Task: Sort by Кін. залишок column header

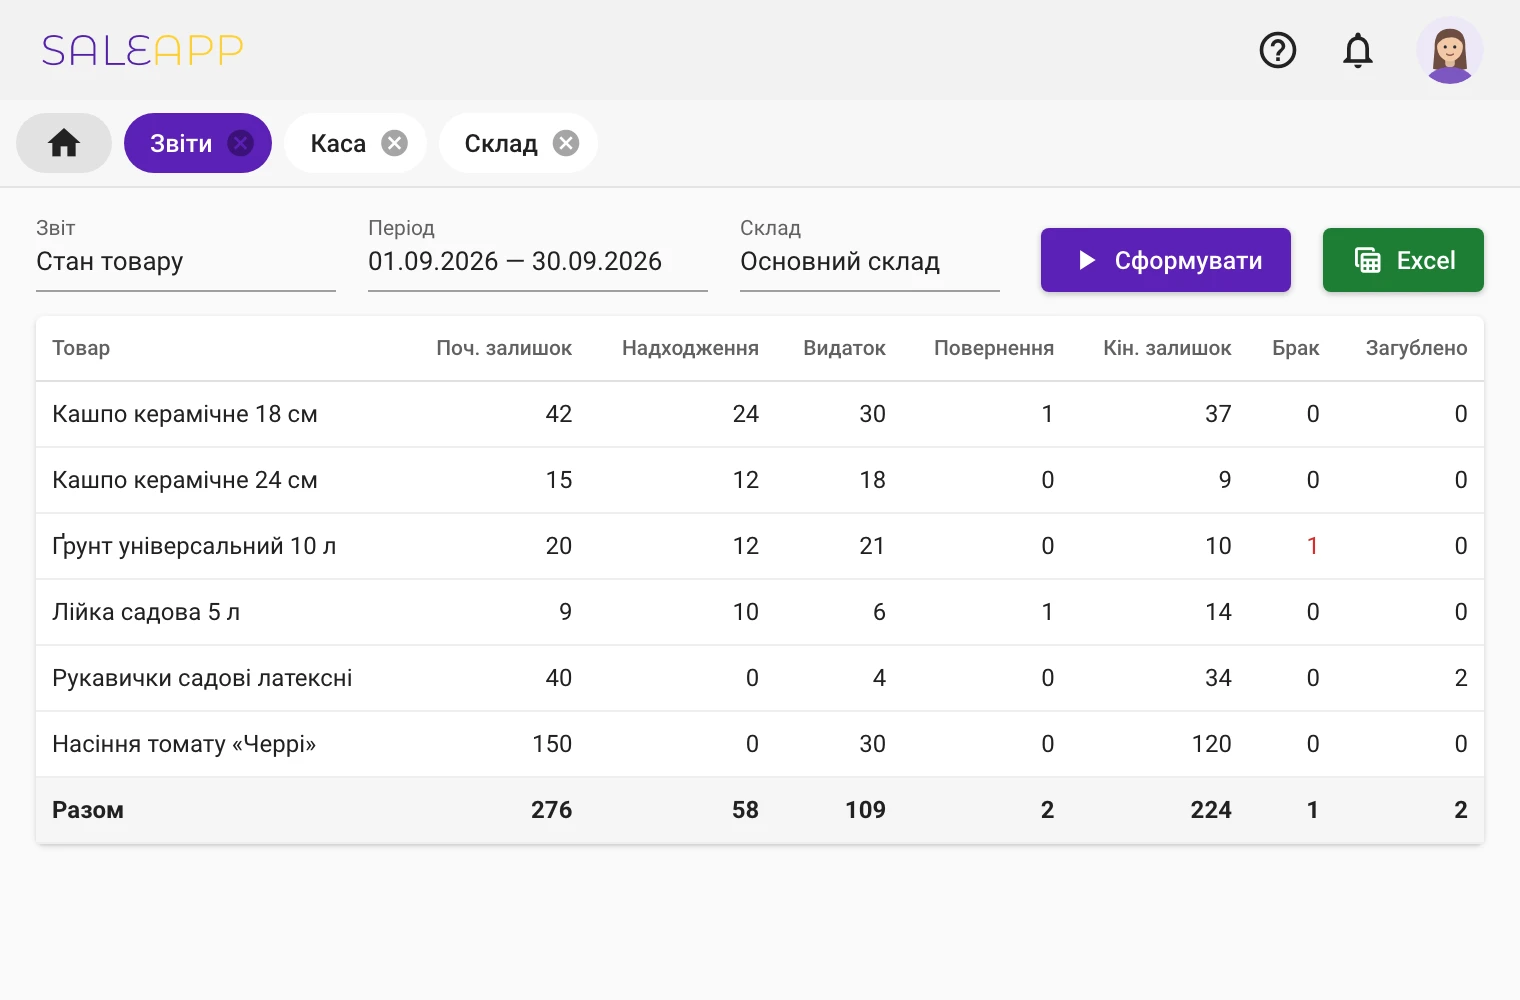Action: pos(1167,348)
